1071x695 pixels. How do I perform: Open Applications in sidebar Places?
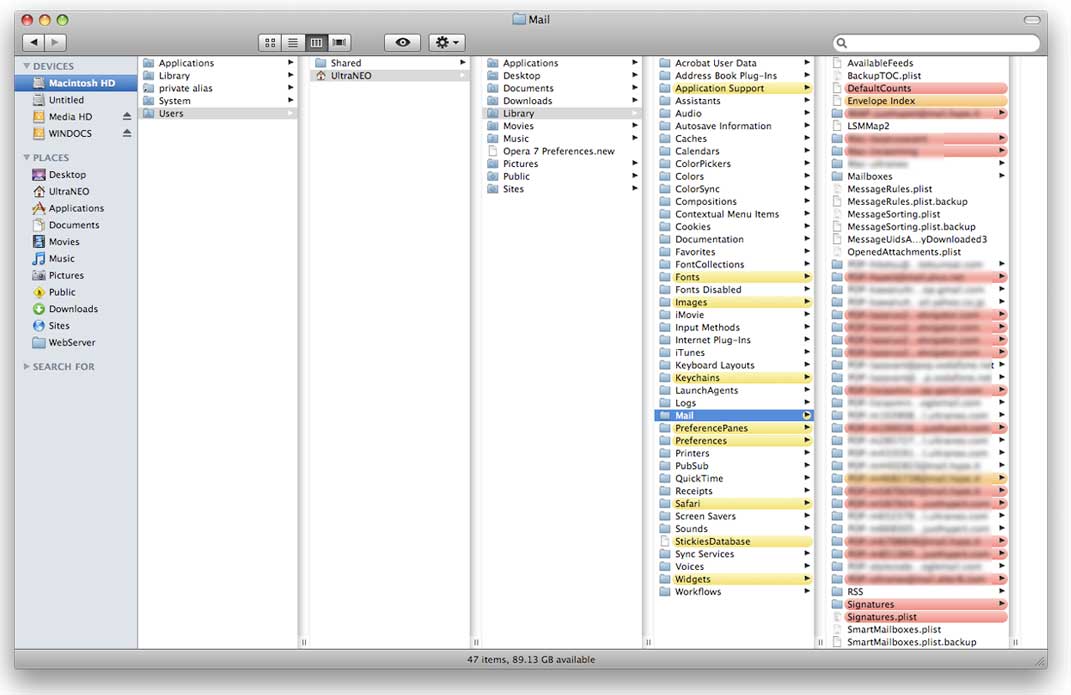tap(75, 208)
